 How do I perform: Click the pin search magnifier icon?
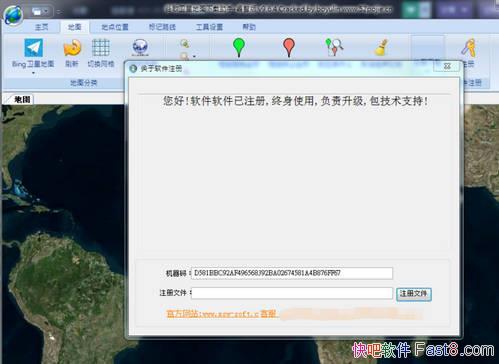tap(334, 47)
